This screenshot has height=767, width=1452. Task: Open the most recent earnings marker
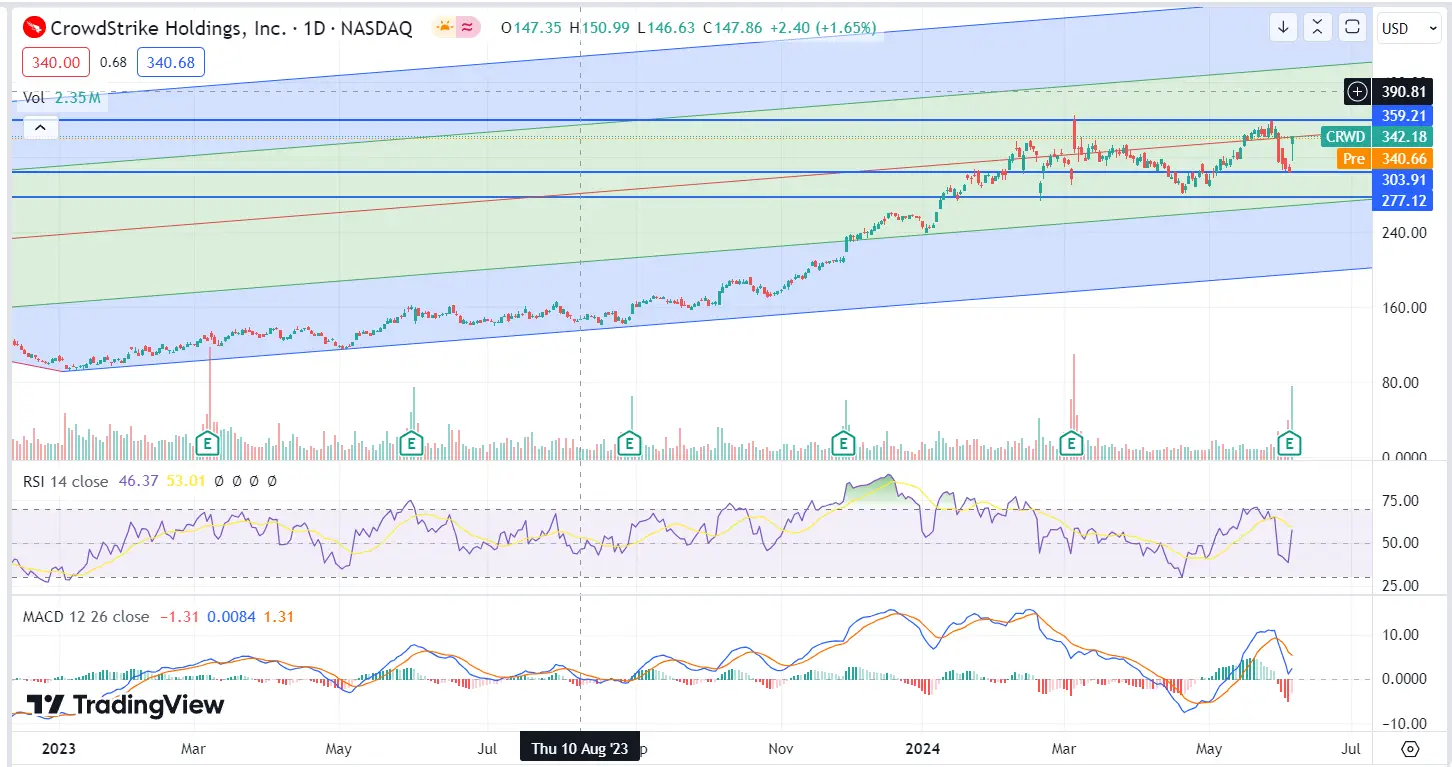pyautogui.click(x=1291, y=442)
